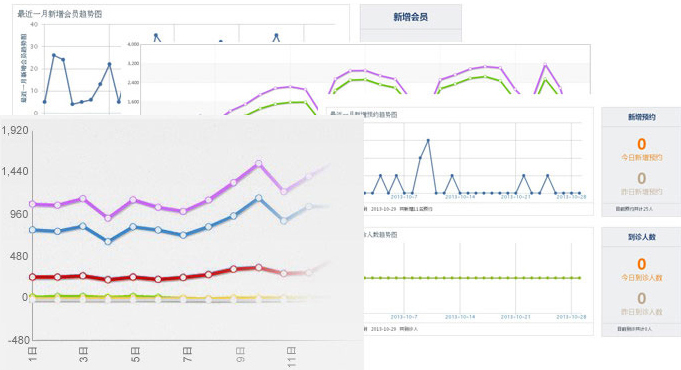The width and height of the screenshot is (681, 370).
Task: Click 2013-10-21 date in appointment trend chart
Action: coord(516,197)
